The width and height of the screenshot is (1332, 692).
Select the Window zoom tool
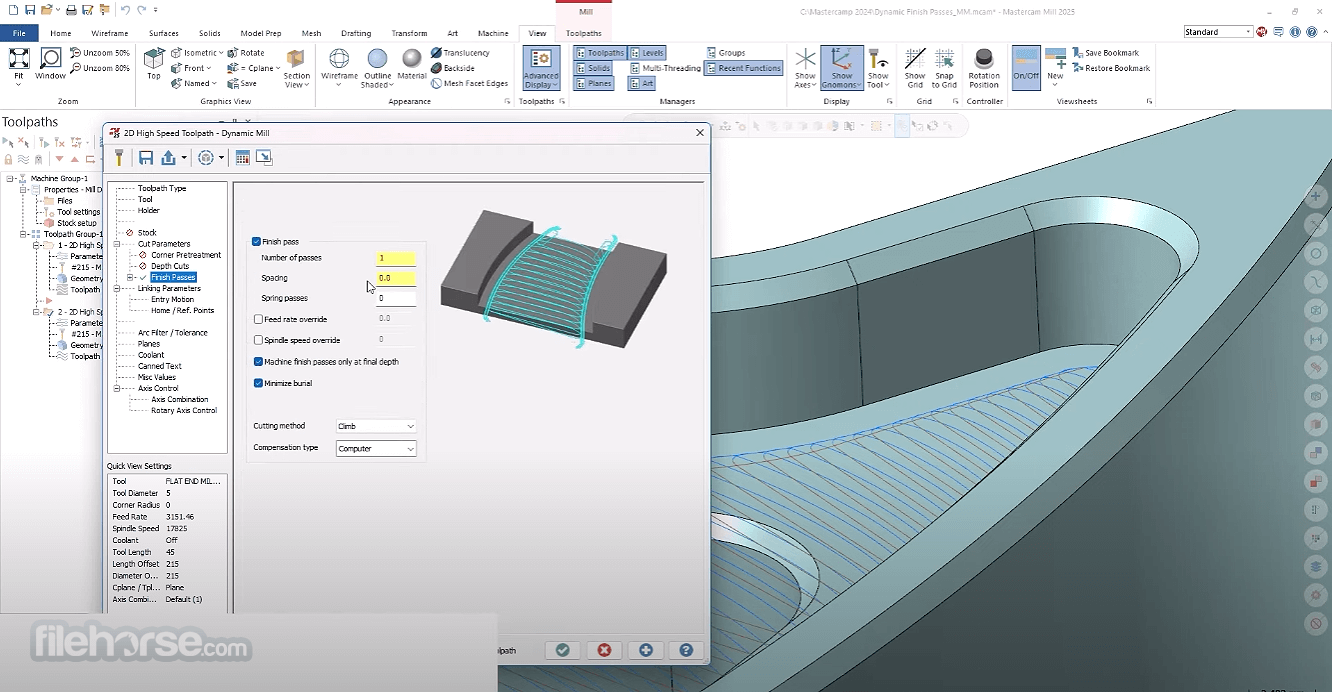click(x=50, y=63)
